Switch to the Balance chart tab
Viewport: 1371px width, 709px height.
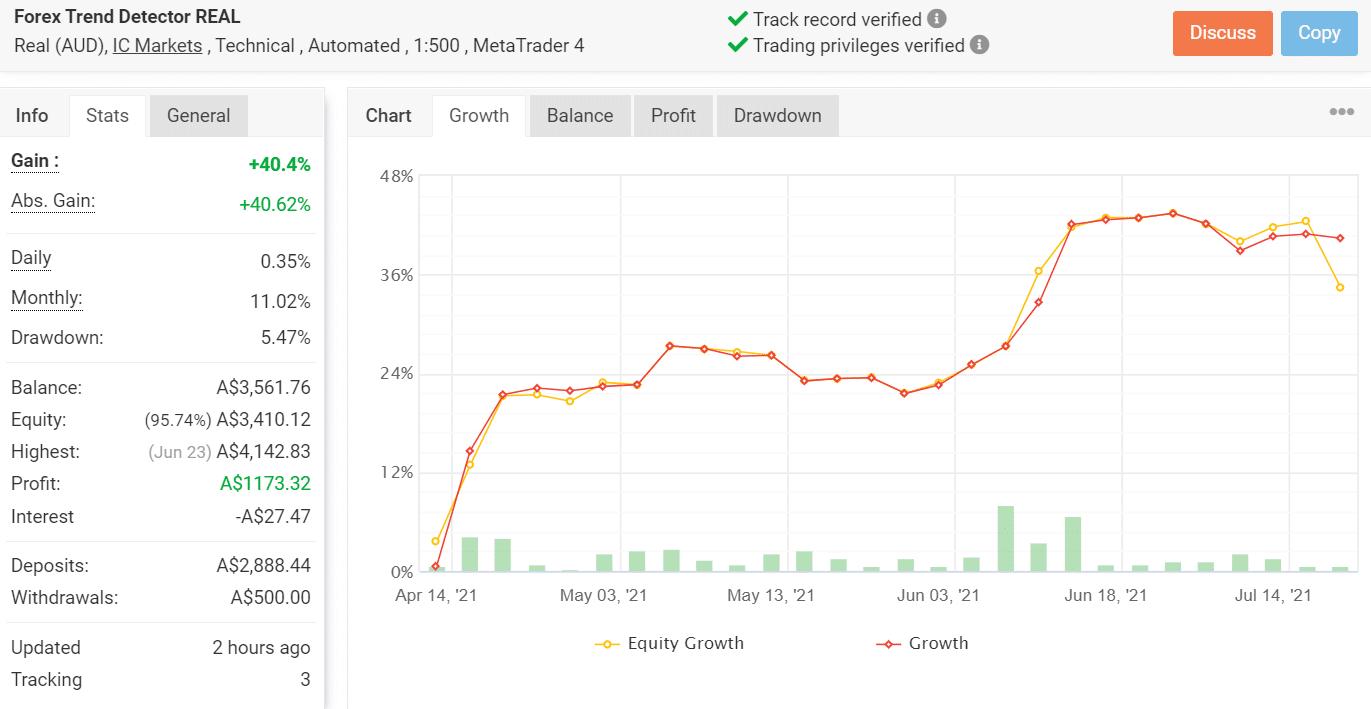coord(579,115)
